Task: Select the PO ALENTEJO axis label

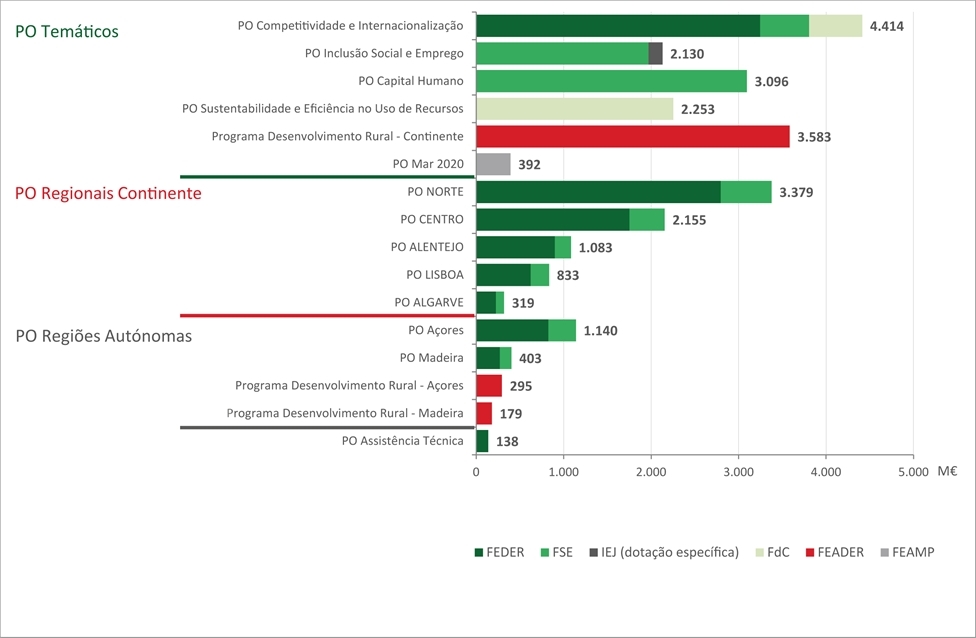Action: point(428,247)
